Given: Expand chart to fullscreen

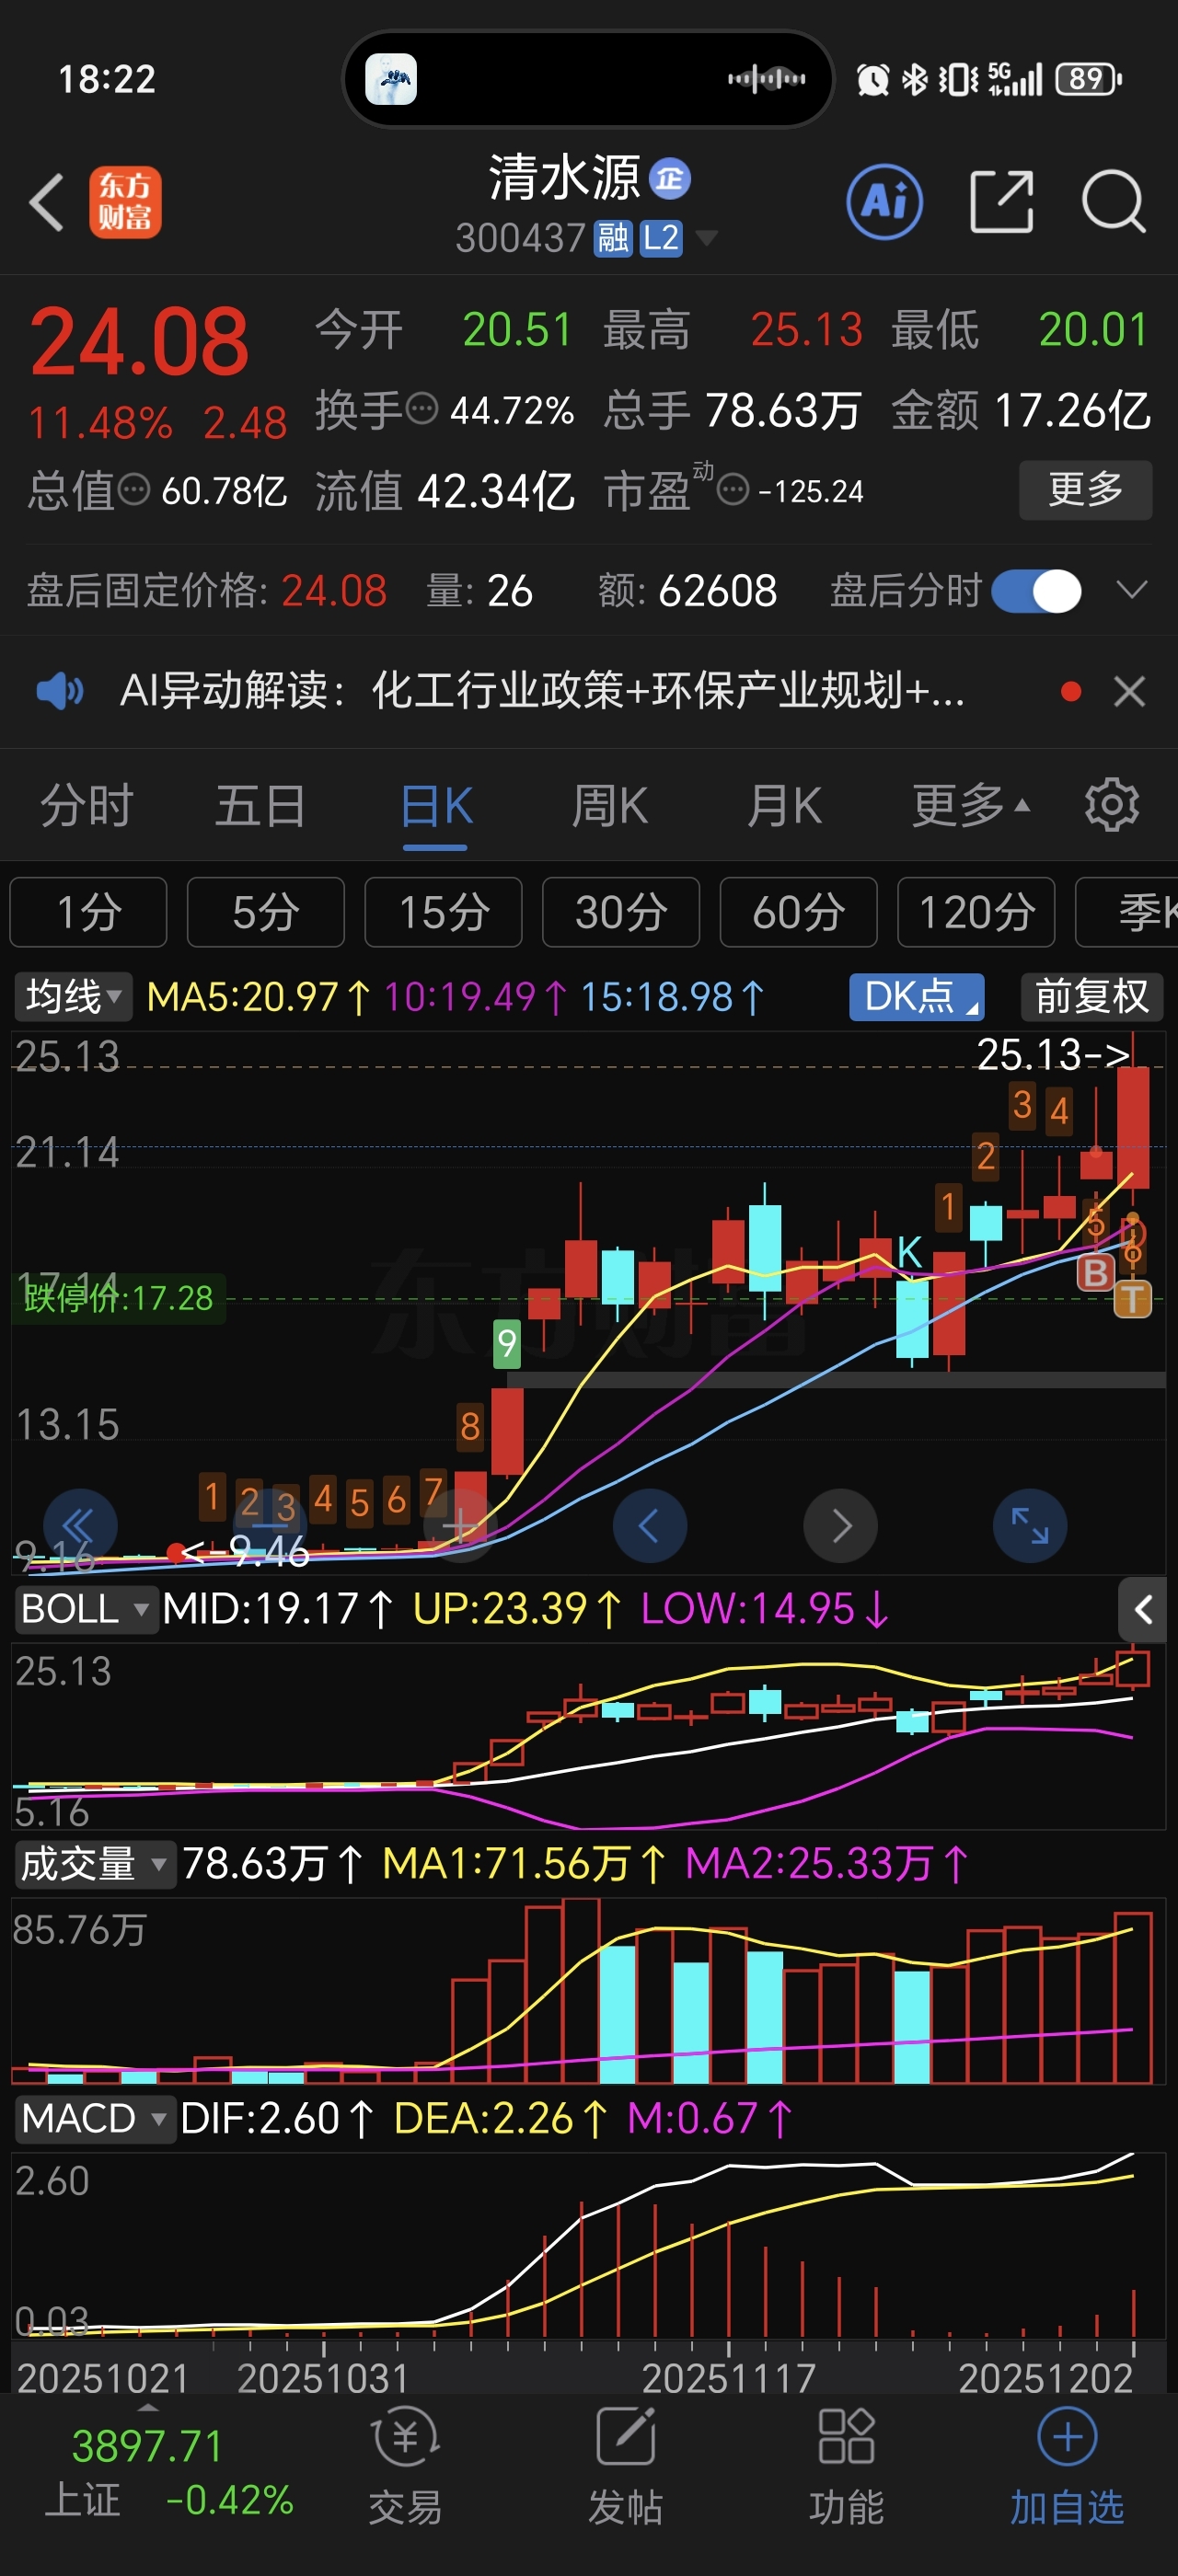Looking at the screenshot, I should click(1030, 1526).
